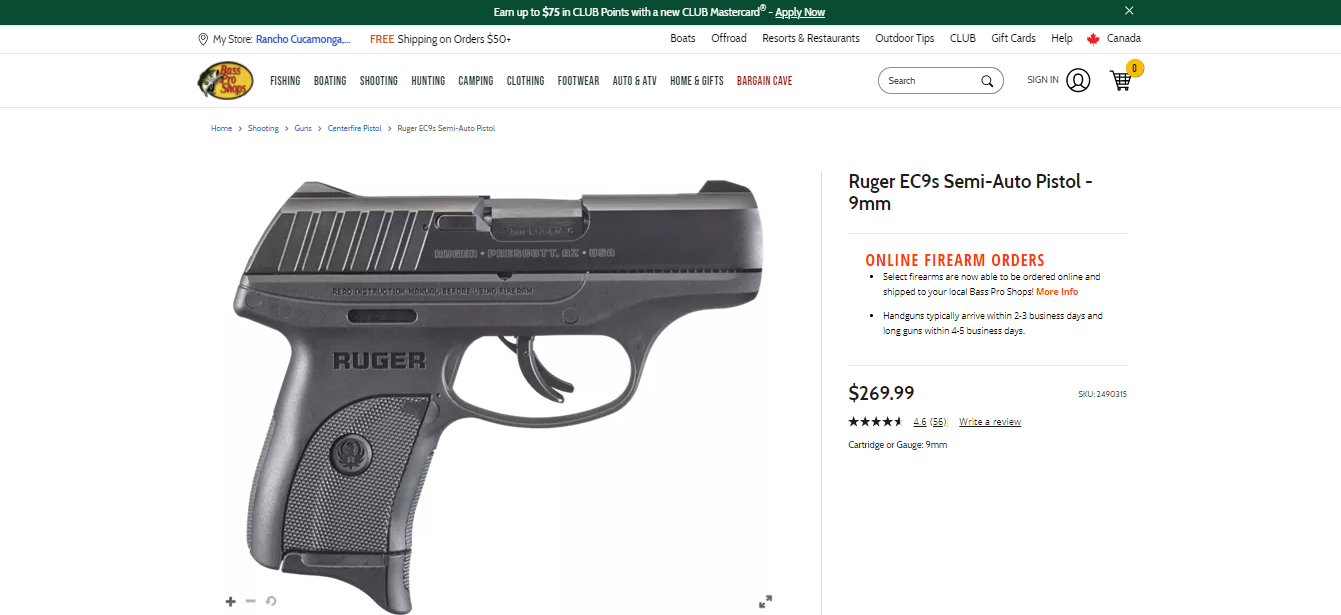The height and width of the screenshot is (615, 1341).
Task: Click the Centerfire Pistol breadcrumb
Action: (x=355, y=128)
